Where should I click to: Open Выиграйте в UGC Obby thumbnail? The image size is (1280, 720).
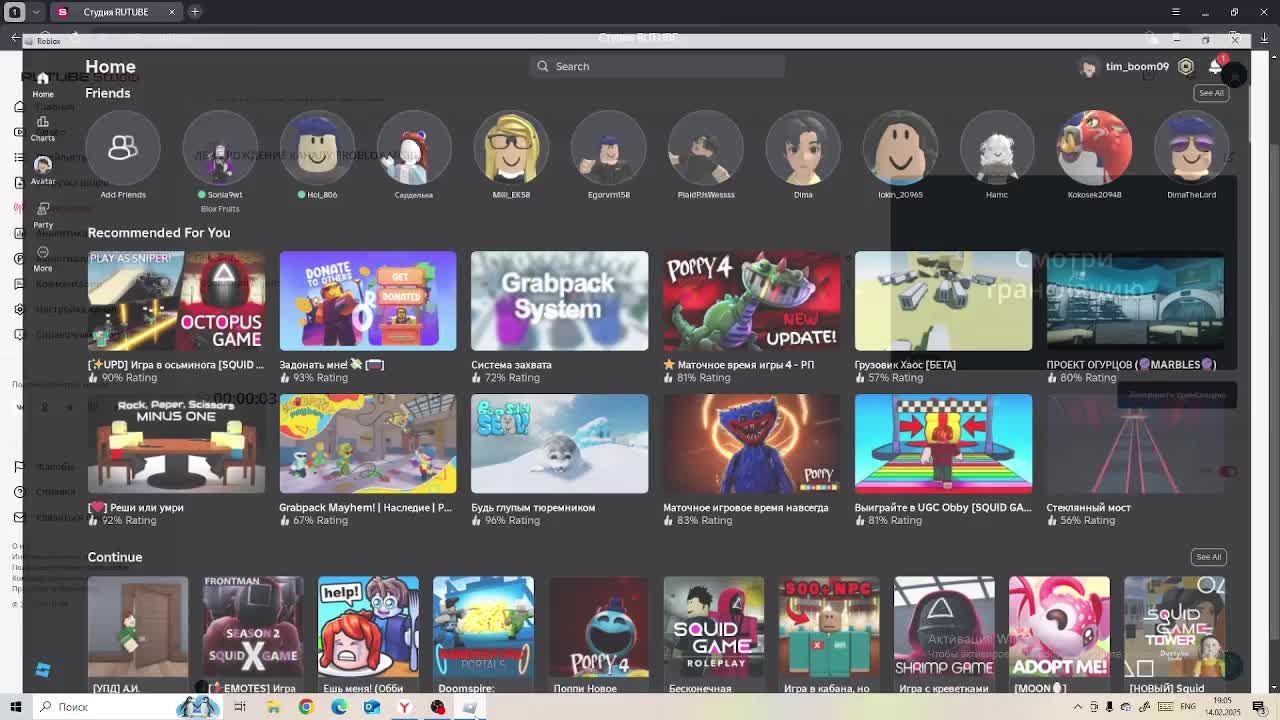(x=943, y=444)
